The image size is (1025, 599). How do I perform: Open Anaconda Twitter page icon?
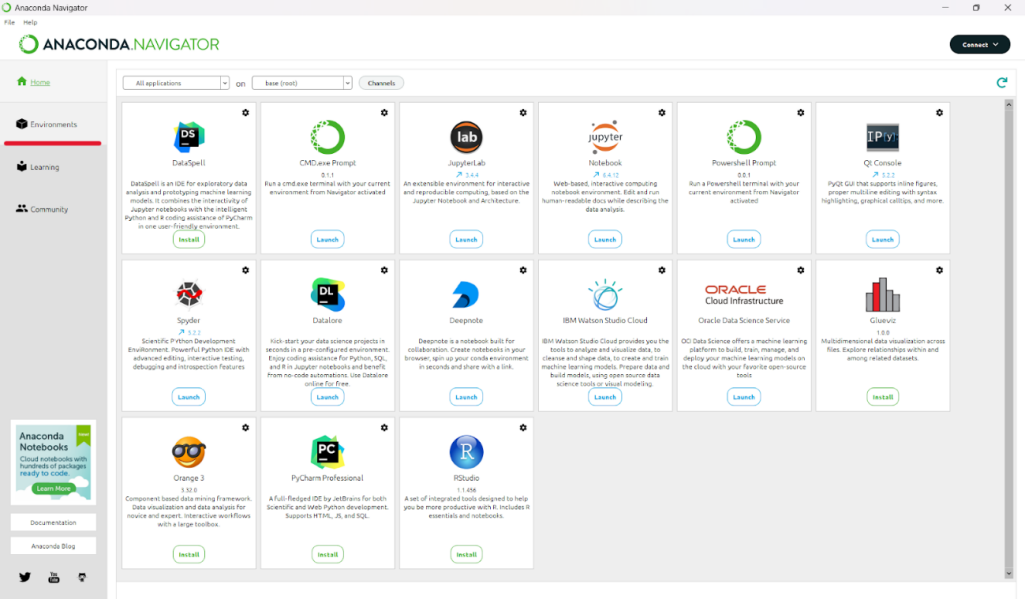pos(25,577)
